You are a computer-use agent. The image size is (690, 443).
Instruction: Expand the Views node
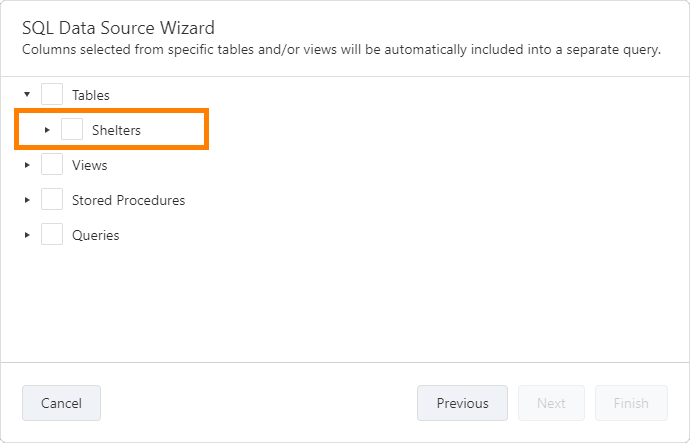pos(27,165)
